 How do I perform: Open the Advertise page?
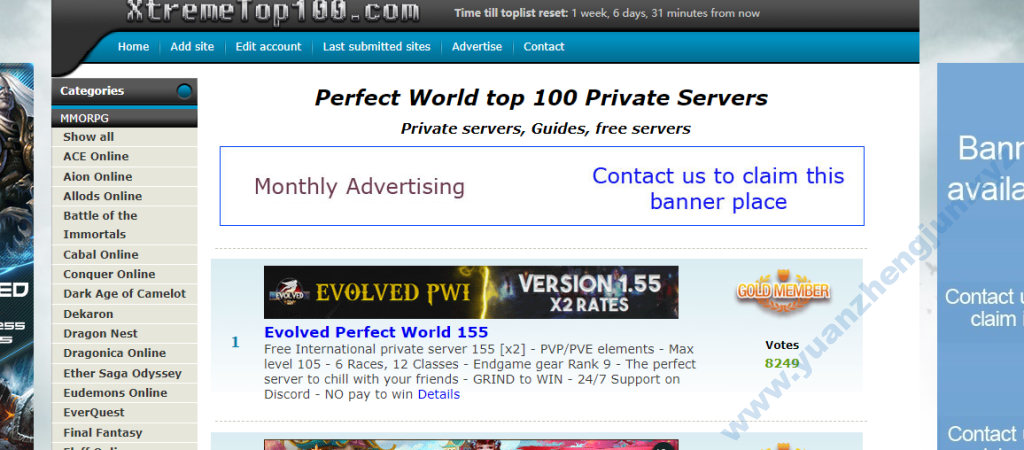tap(477, 47)
